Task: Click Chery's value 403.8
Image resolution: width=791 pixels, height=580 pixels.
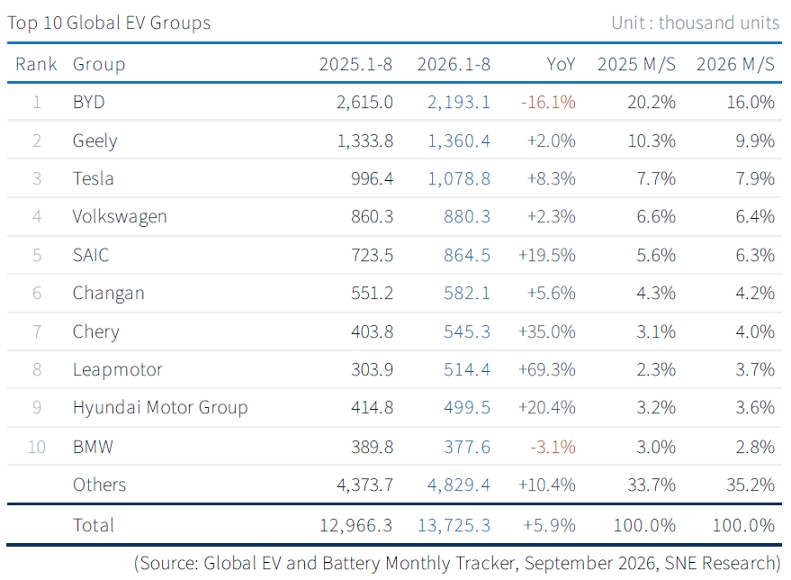Action: coord(372,332)
